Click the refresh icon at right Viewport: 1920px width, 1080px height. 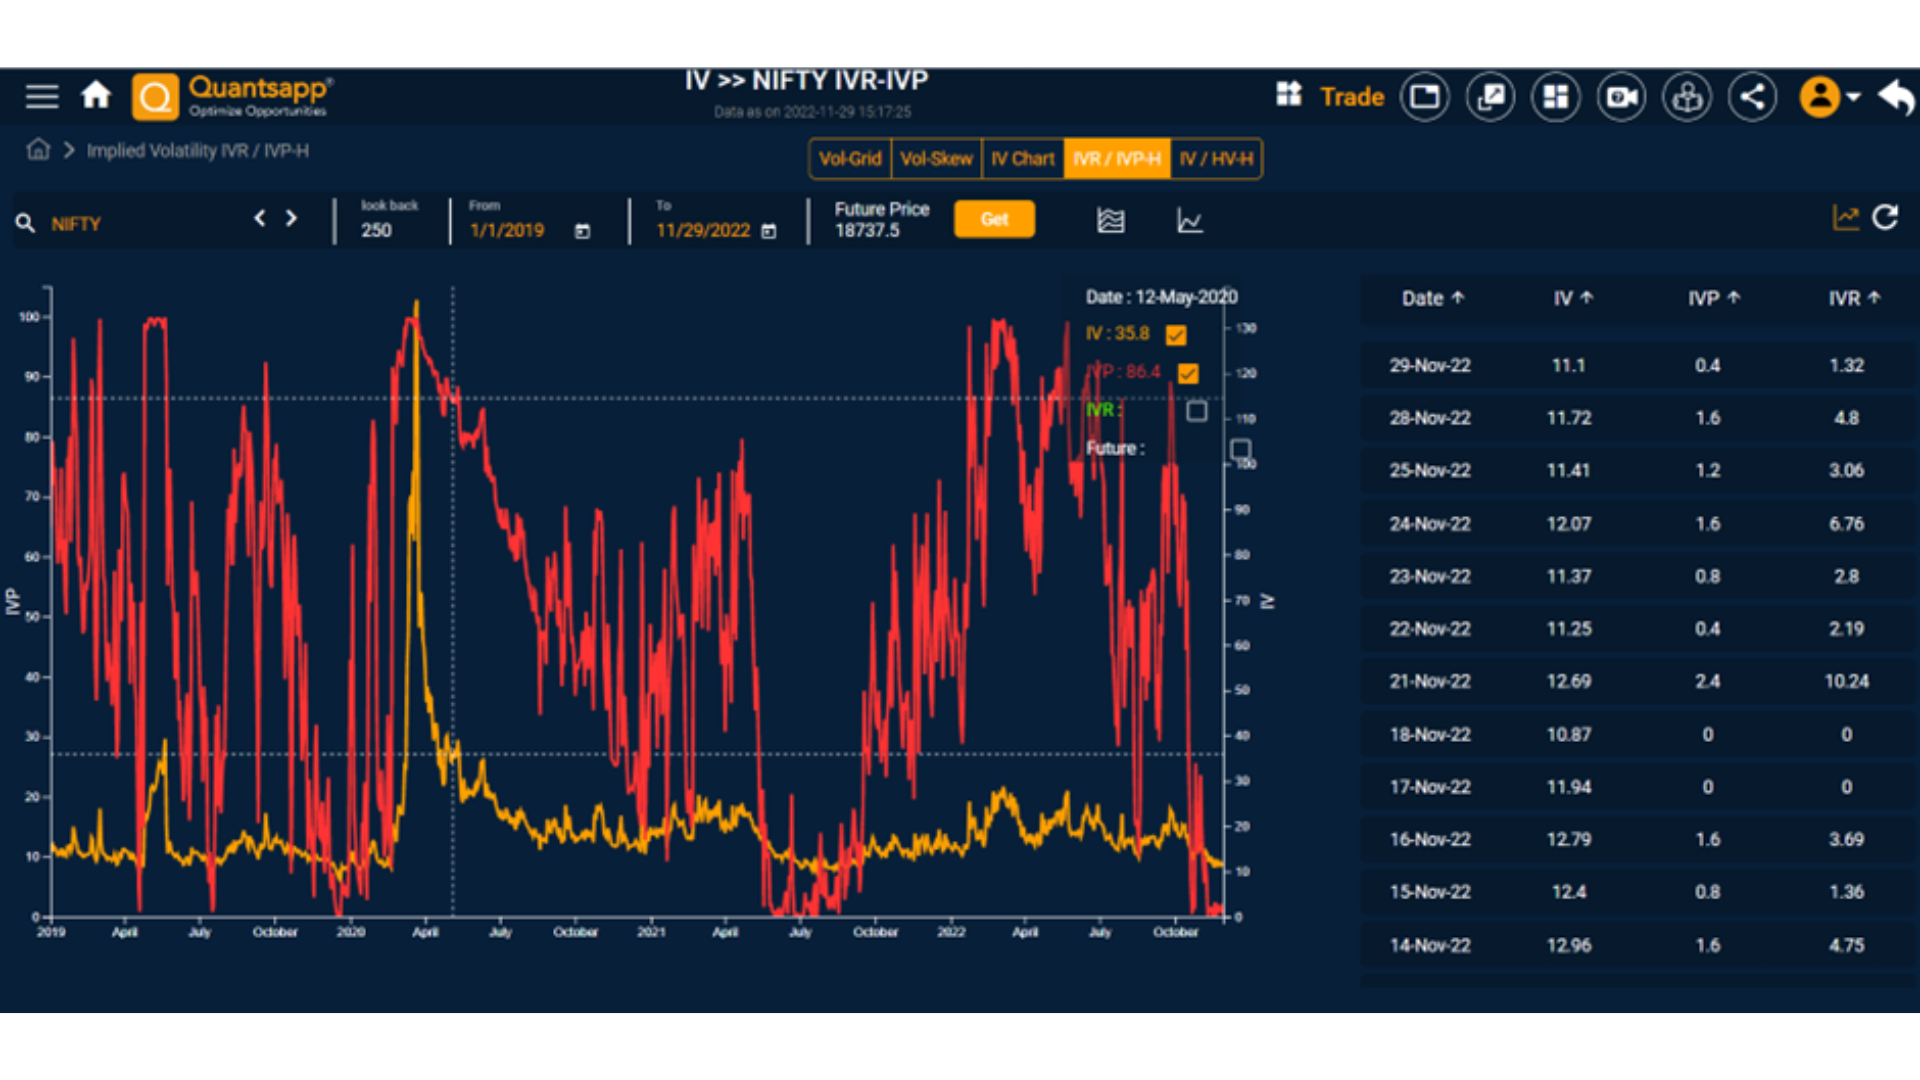pos(1885,218)
